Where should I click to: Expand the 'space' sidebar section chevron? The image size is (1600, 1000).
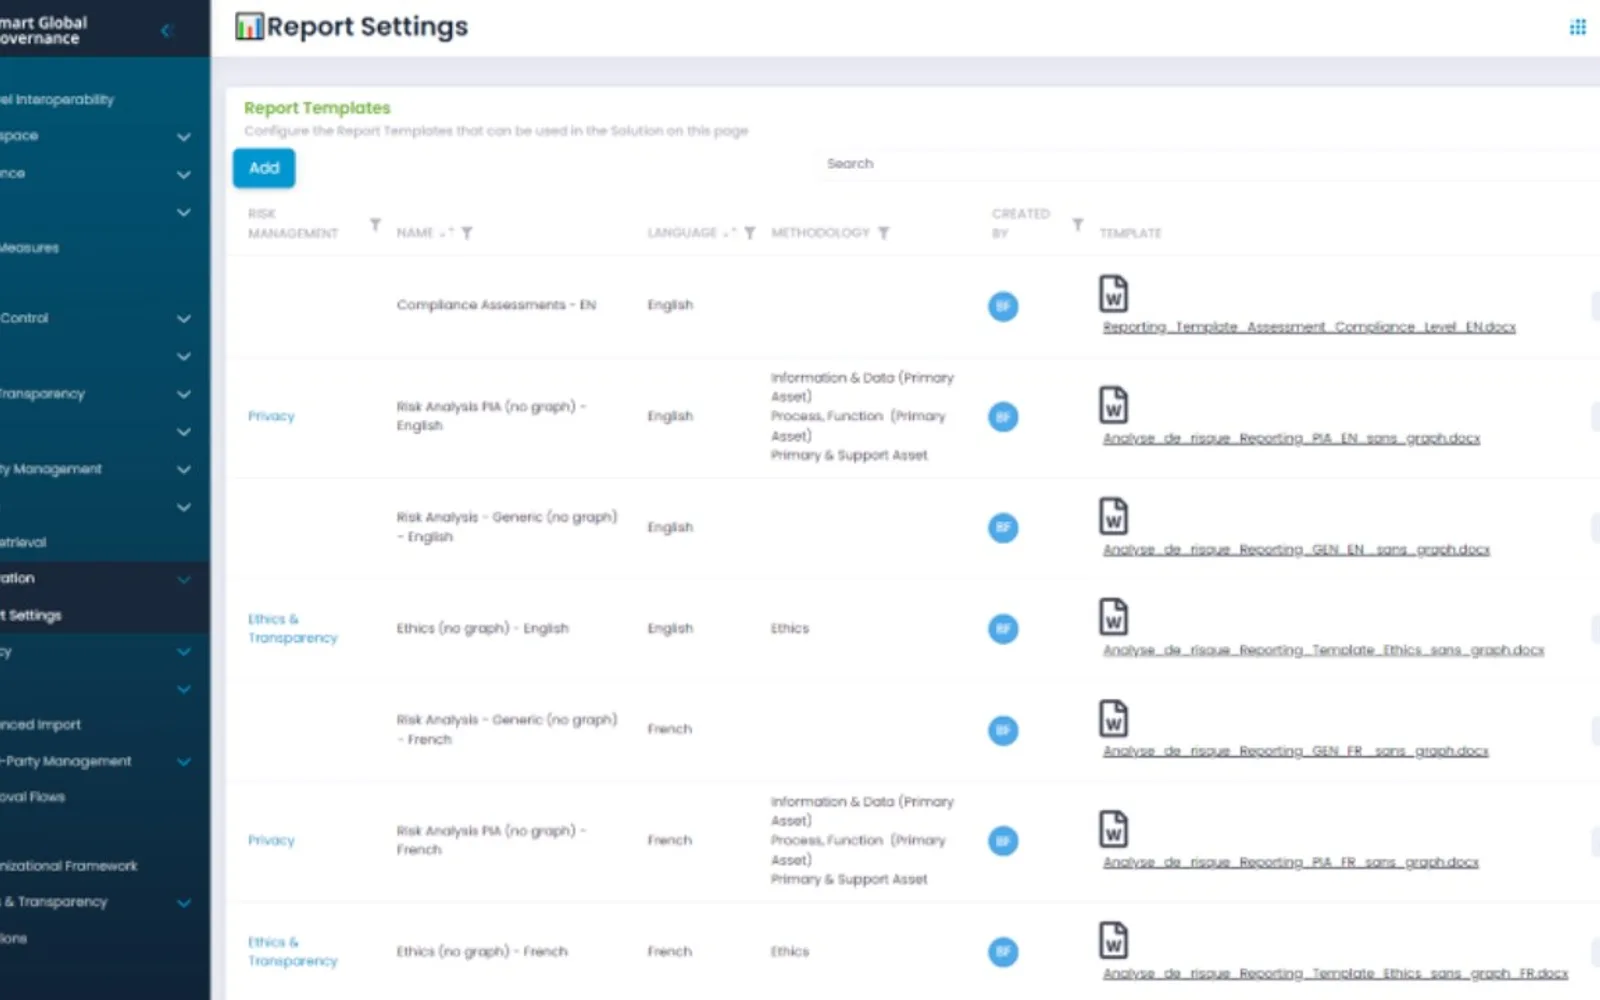[x=184, y=136]
